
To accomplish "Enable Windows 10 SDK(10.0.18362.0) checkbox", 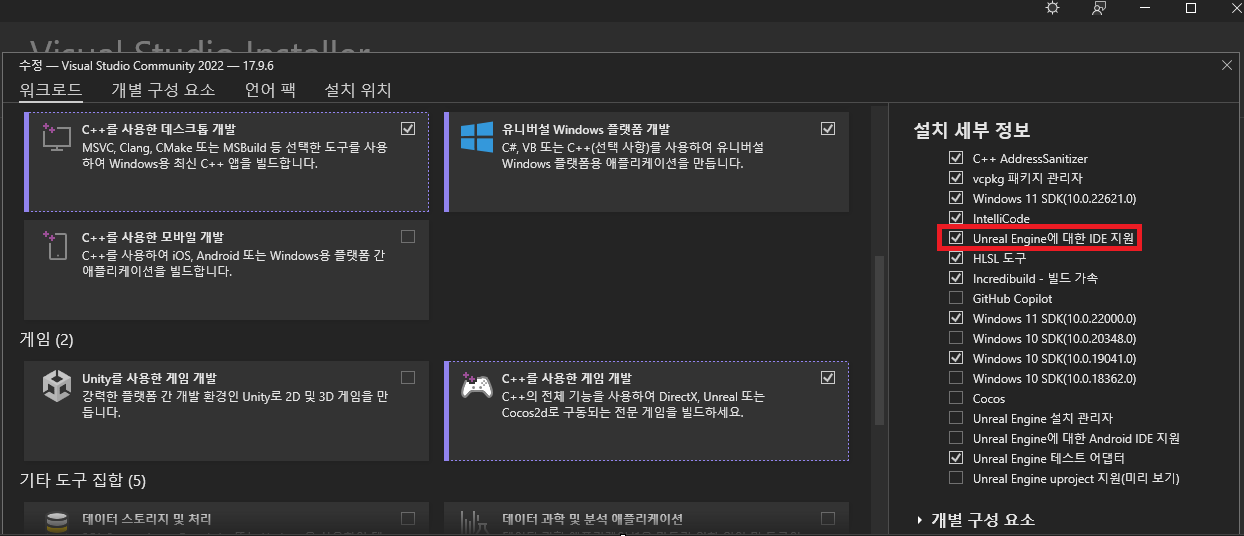I will (x=956, y=378).
